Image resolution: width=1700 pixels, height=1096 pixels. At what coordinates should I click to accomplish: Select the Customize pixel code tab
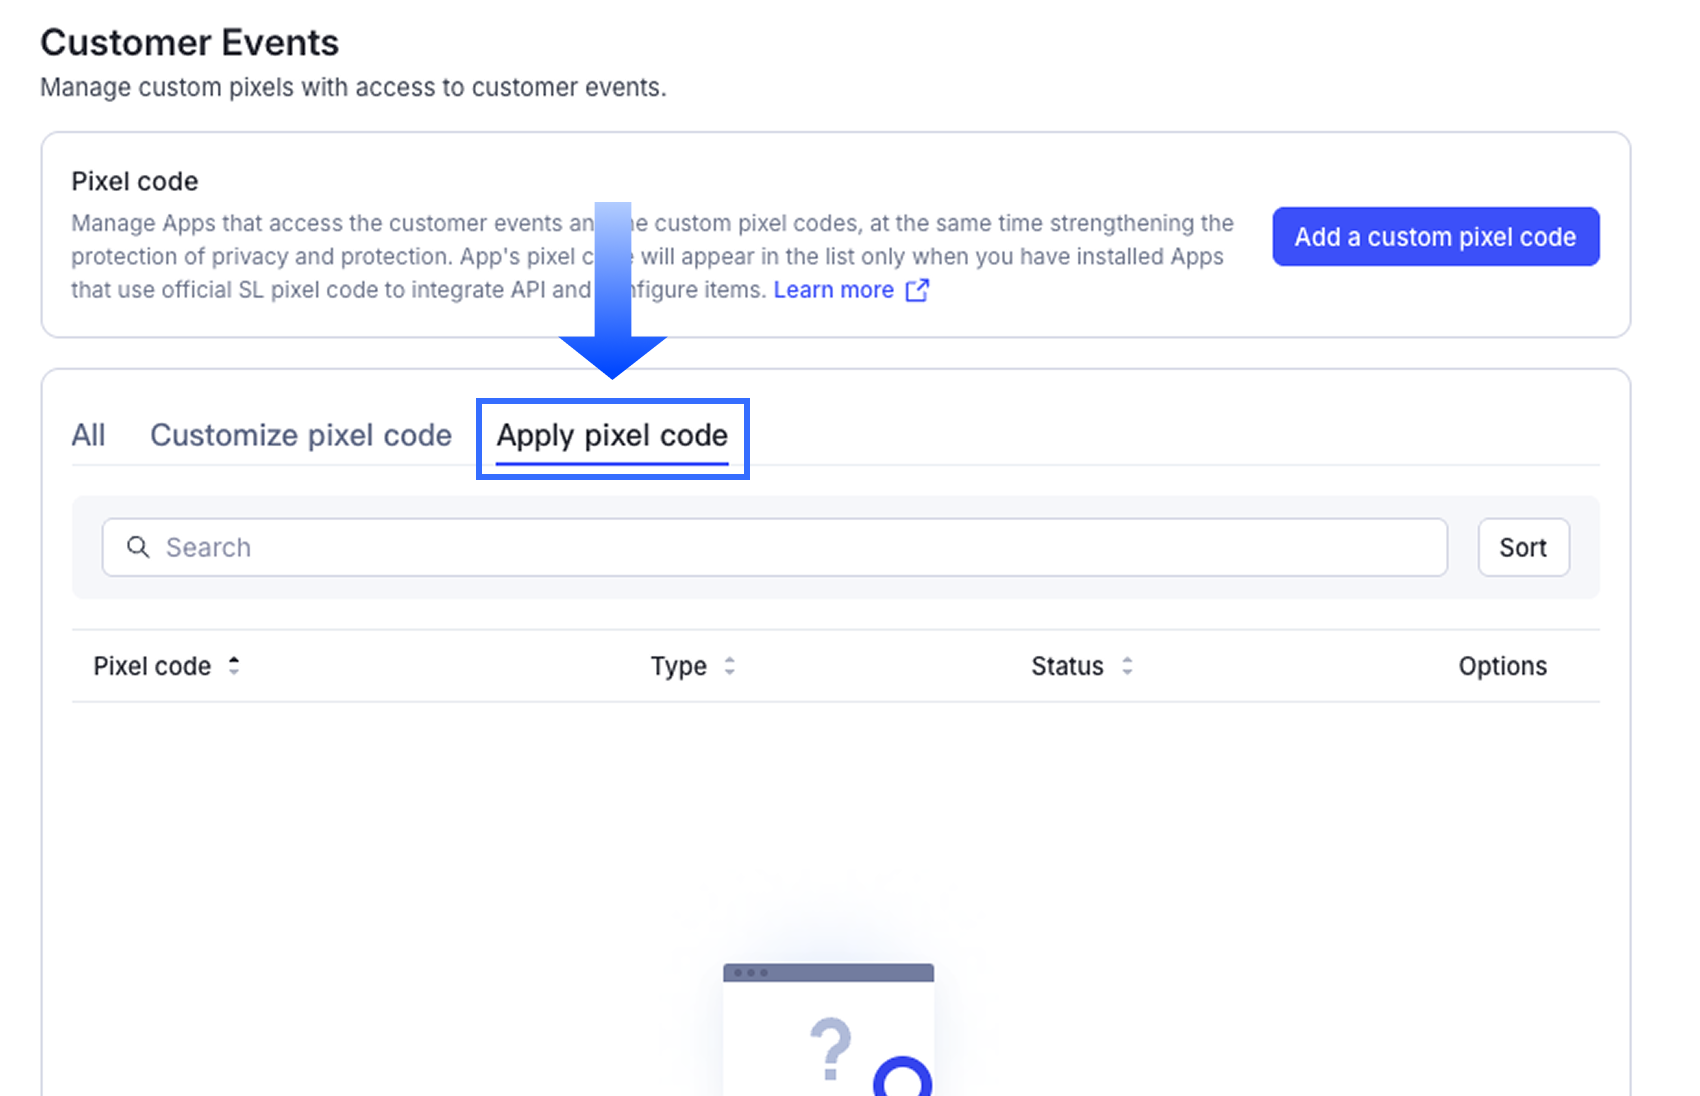click(300, 436)
